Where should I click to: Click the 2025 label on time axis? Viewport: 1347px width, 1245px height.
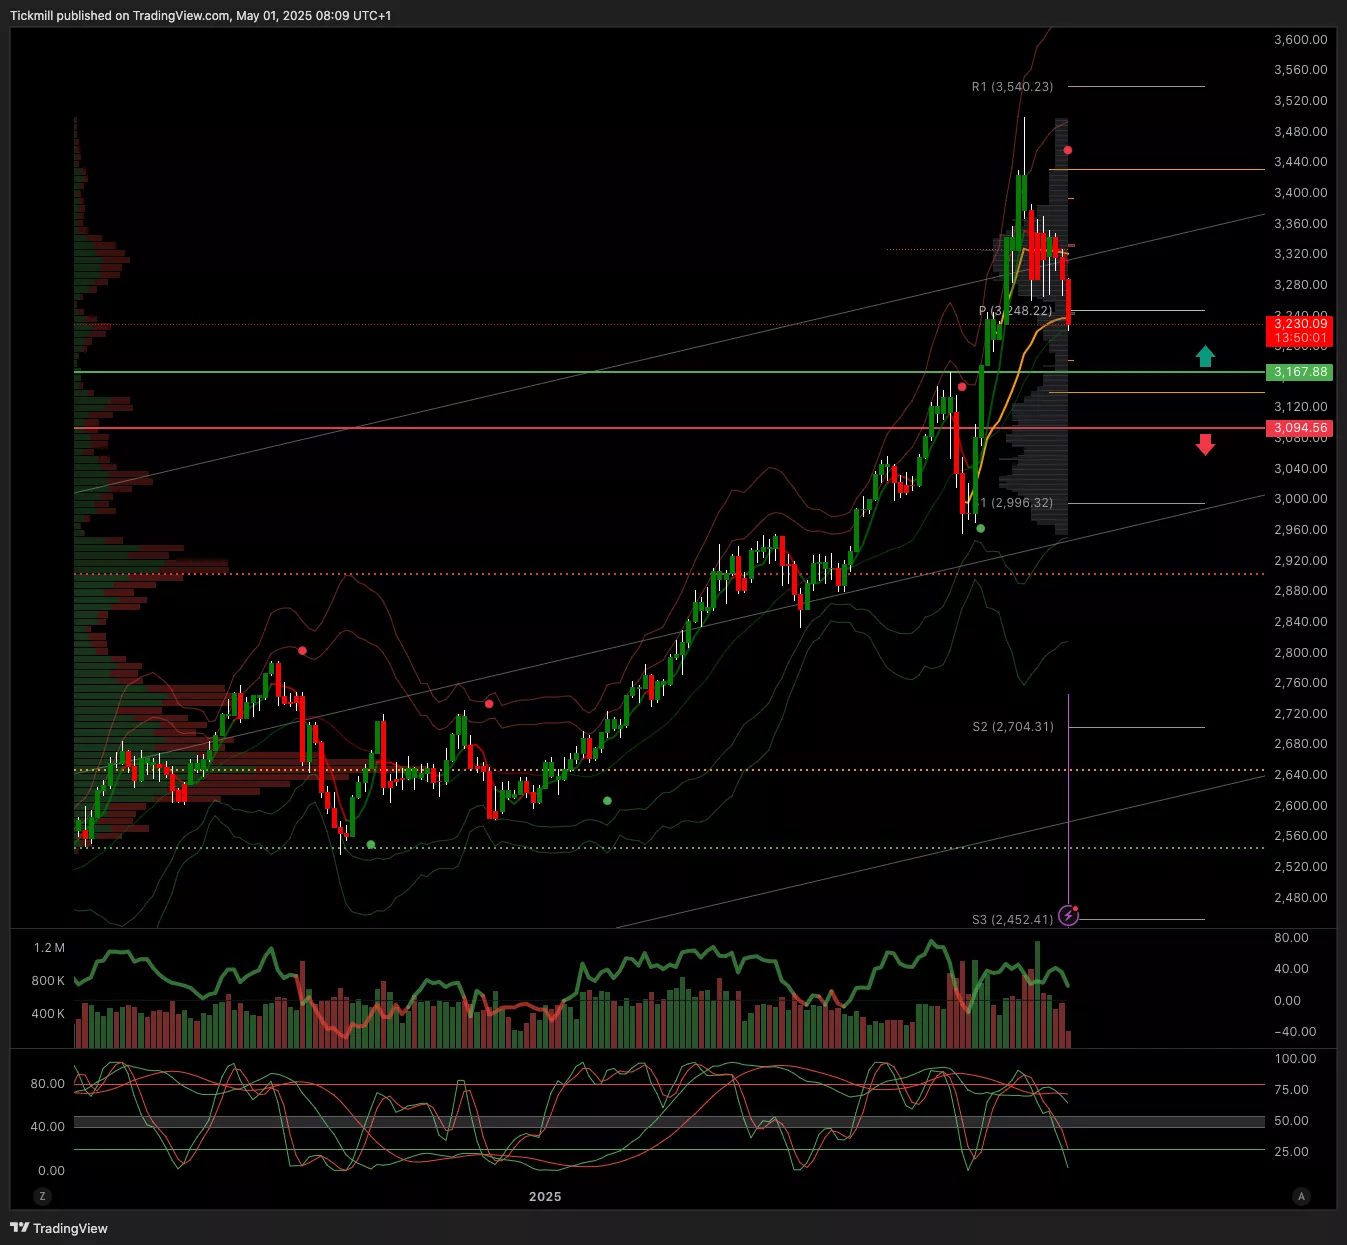545,1196
